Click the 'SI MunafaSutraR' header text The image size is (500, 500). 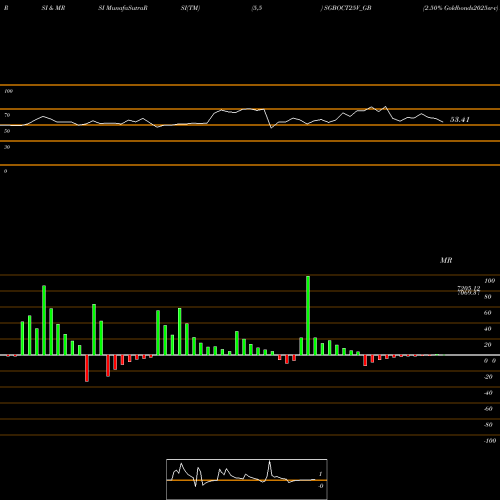pyautogui.click(x=123, y=8)
